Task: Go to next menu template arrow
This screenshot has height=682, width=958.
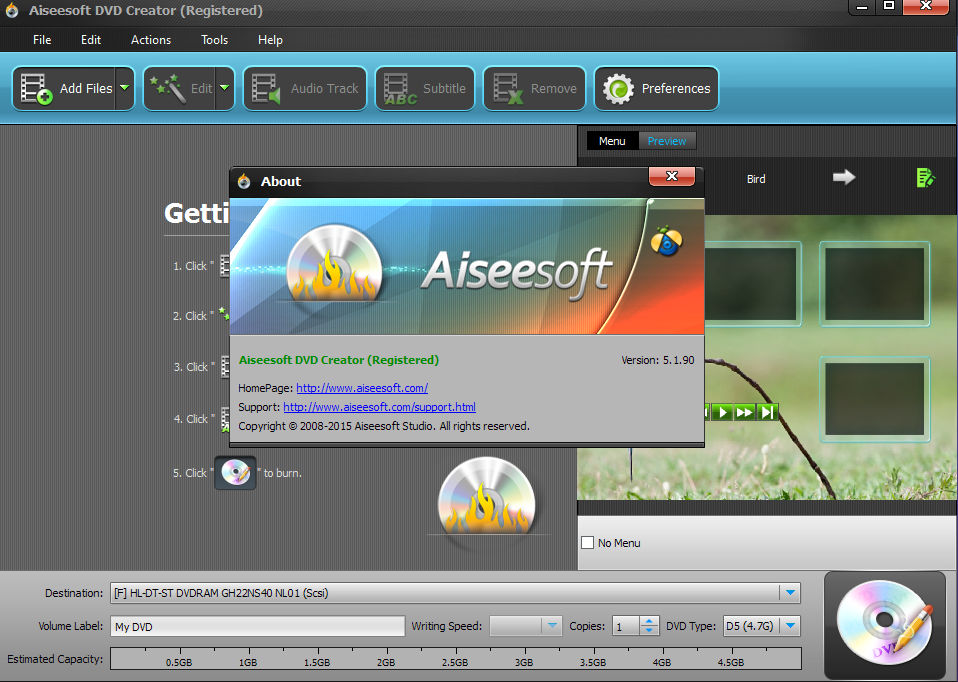Action: (844, 177)
